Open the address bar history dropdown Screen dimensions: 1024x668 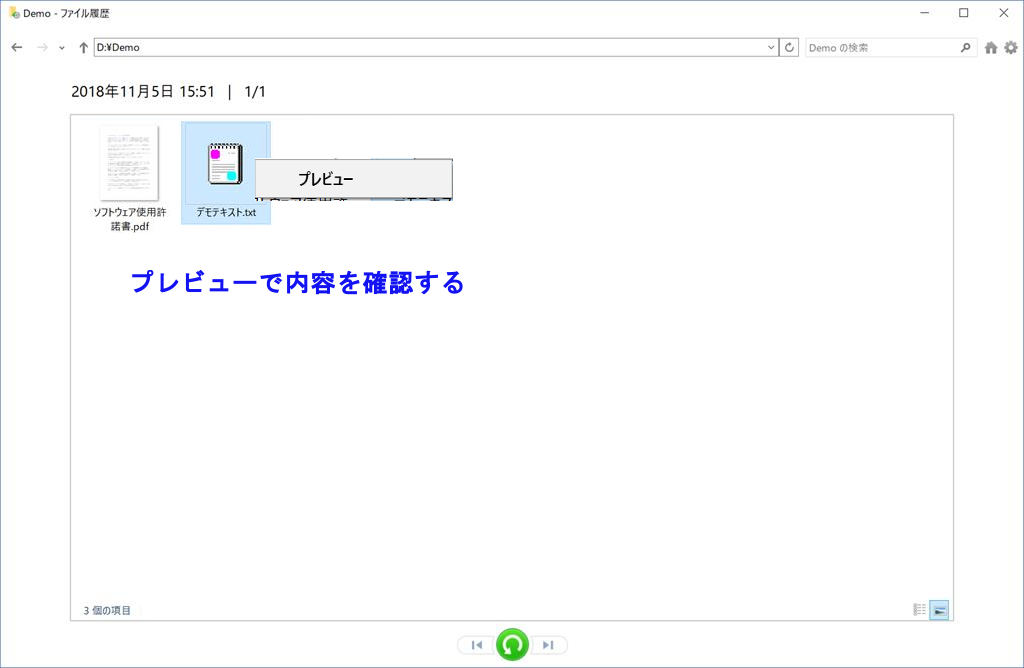tap(771, 47)
